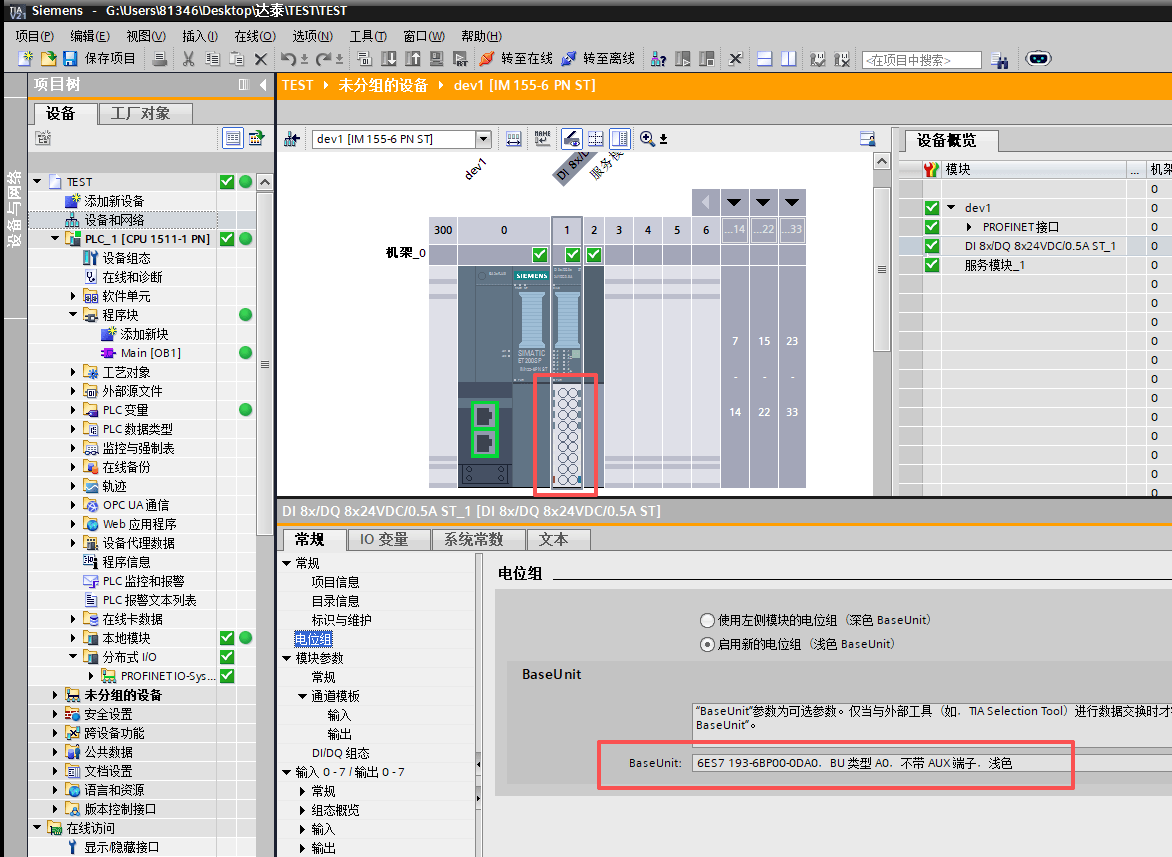The image size is (1172, 857).
Task: Click the download to device icon
Action: click(389, 59)
